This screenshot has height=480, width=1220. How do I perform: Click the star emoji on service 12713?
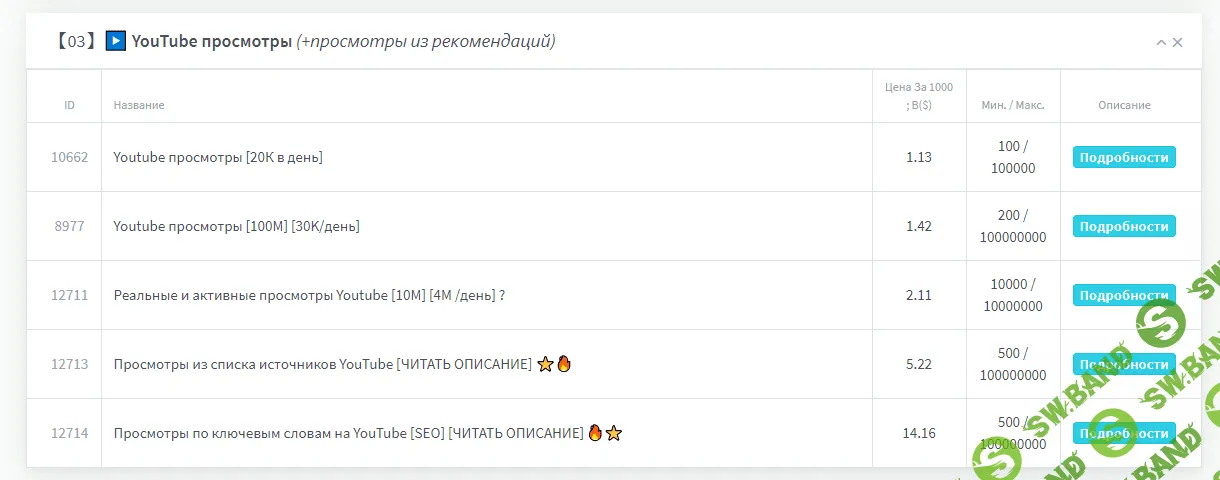pyautogui.click(x=545, y=364)
